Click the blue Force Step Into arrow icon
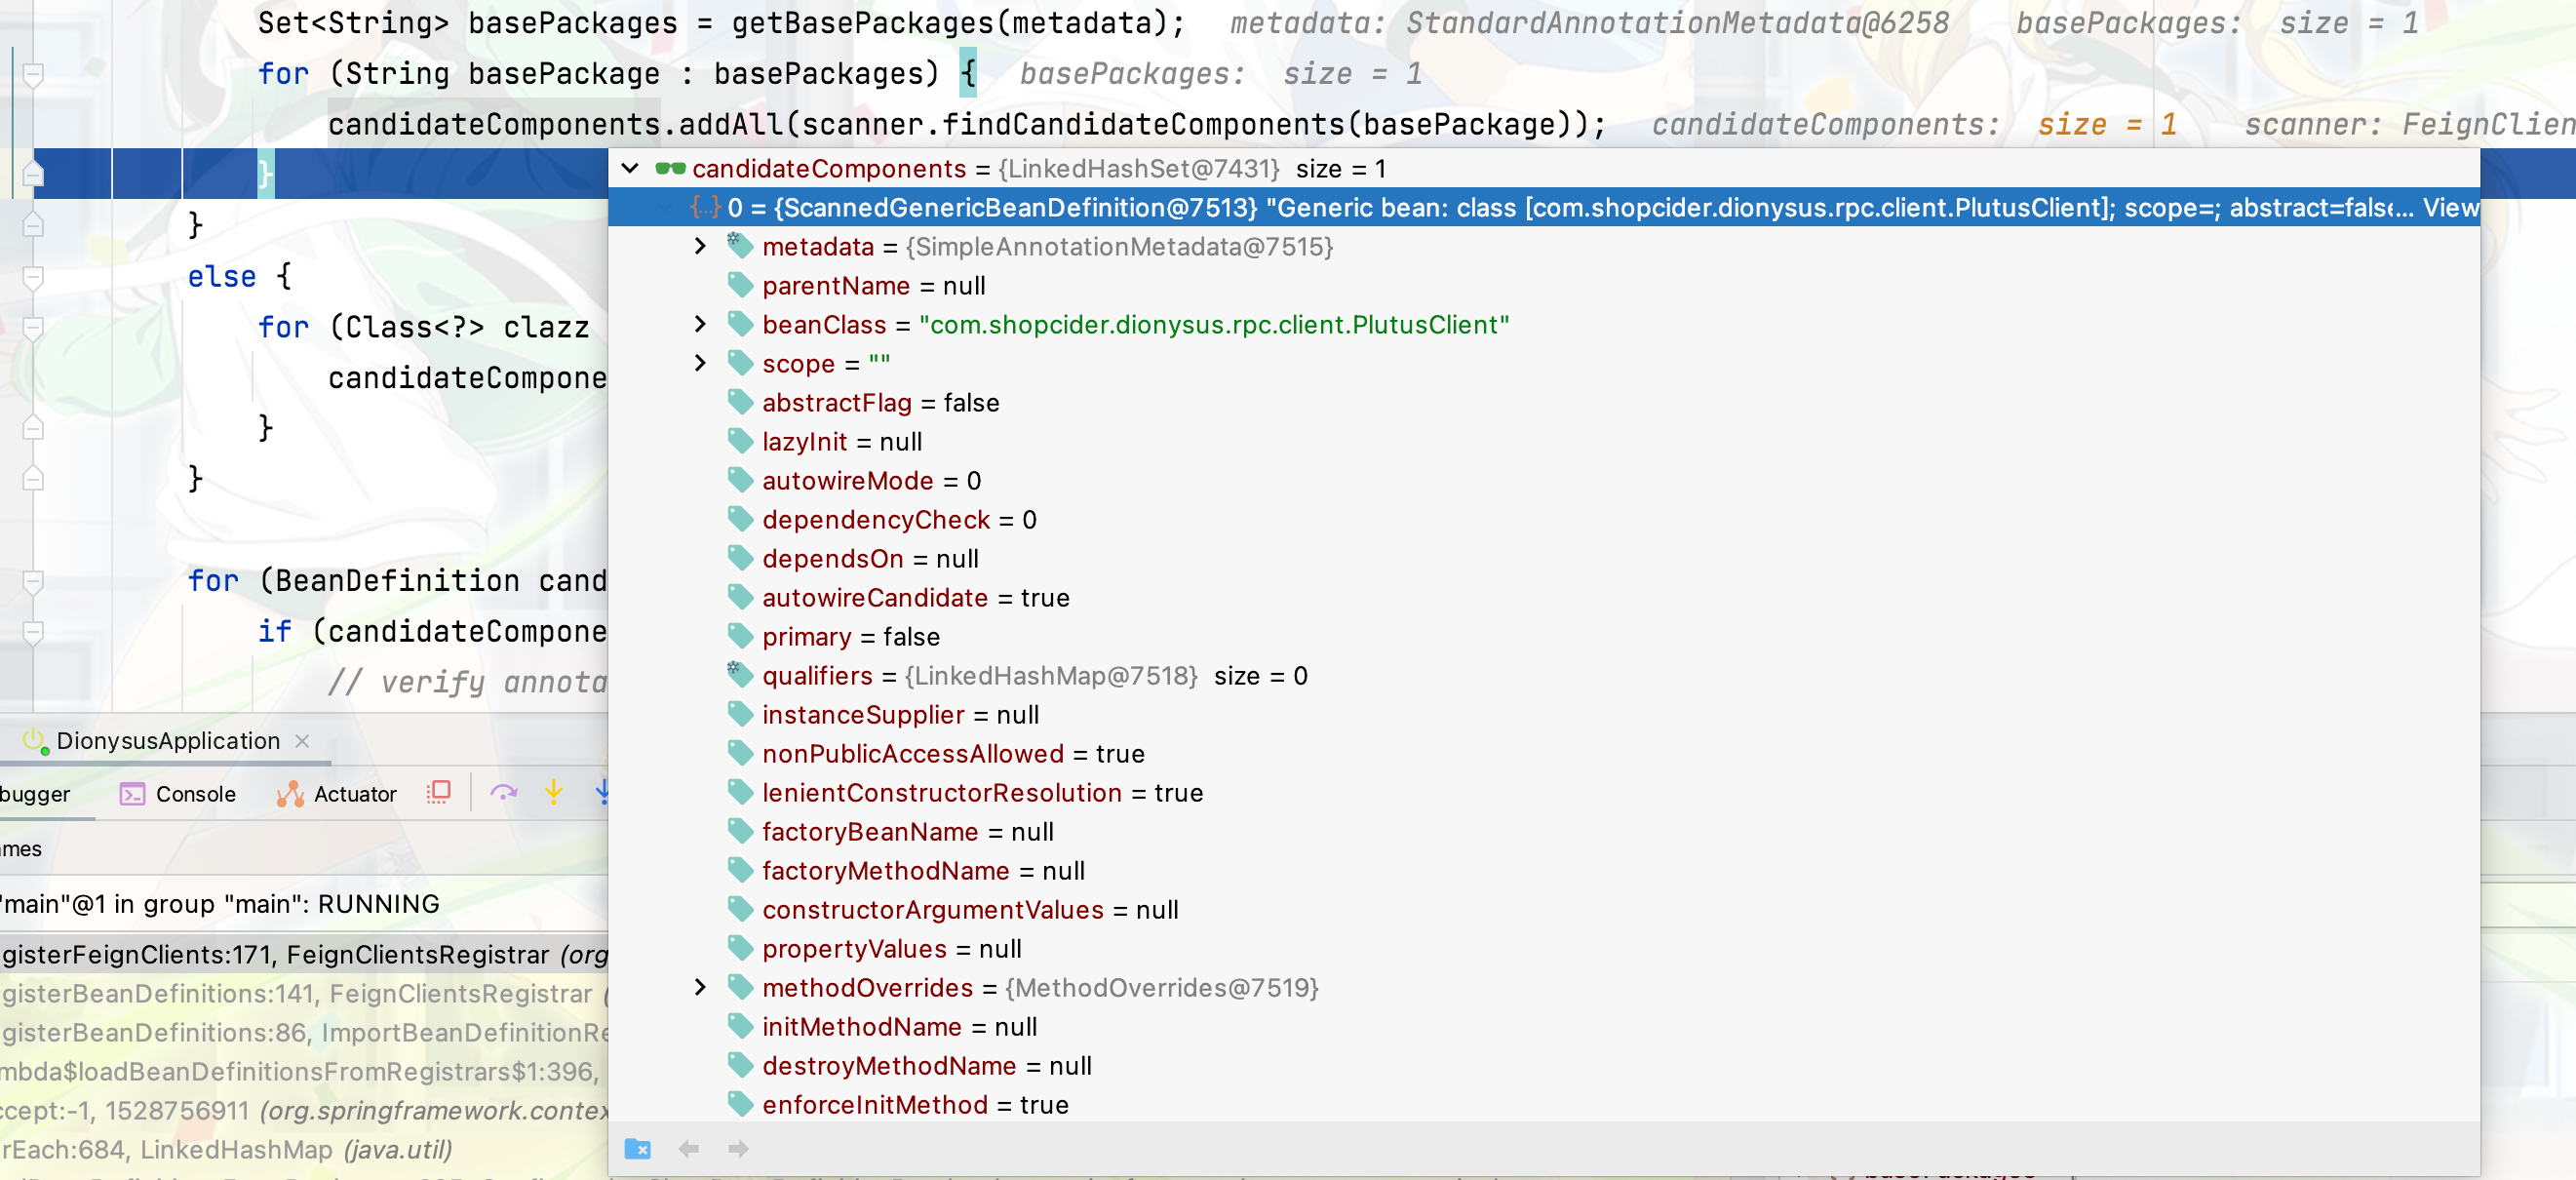 click(x=603, y=793)
